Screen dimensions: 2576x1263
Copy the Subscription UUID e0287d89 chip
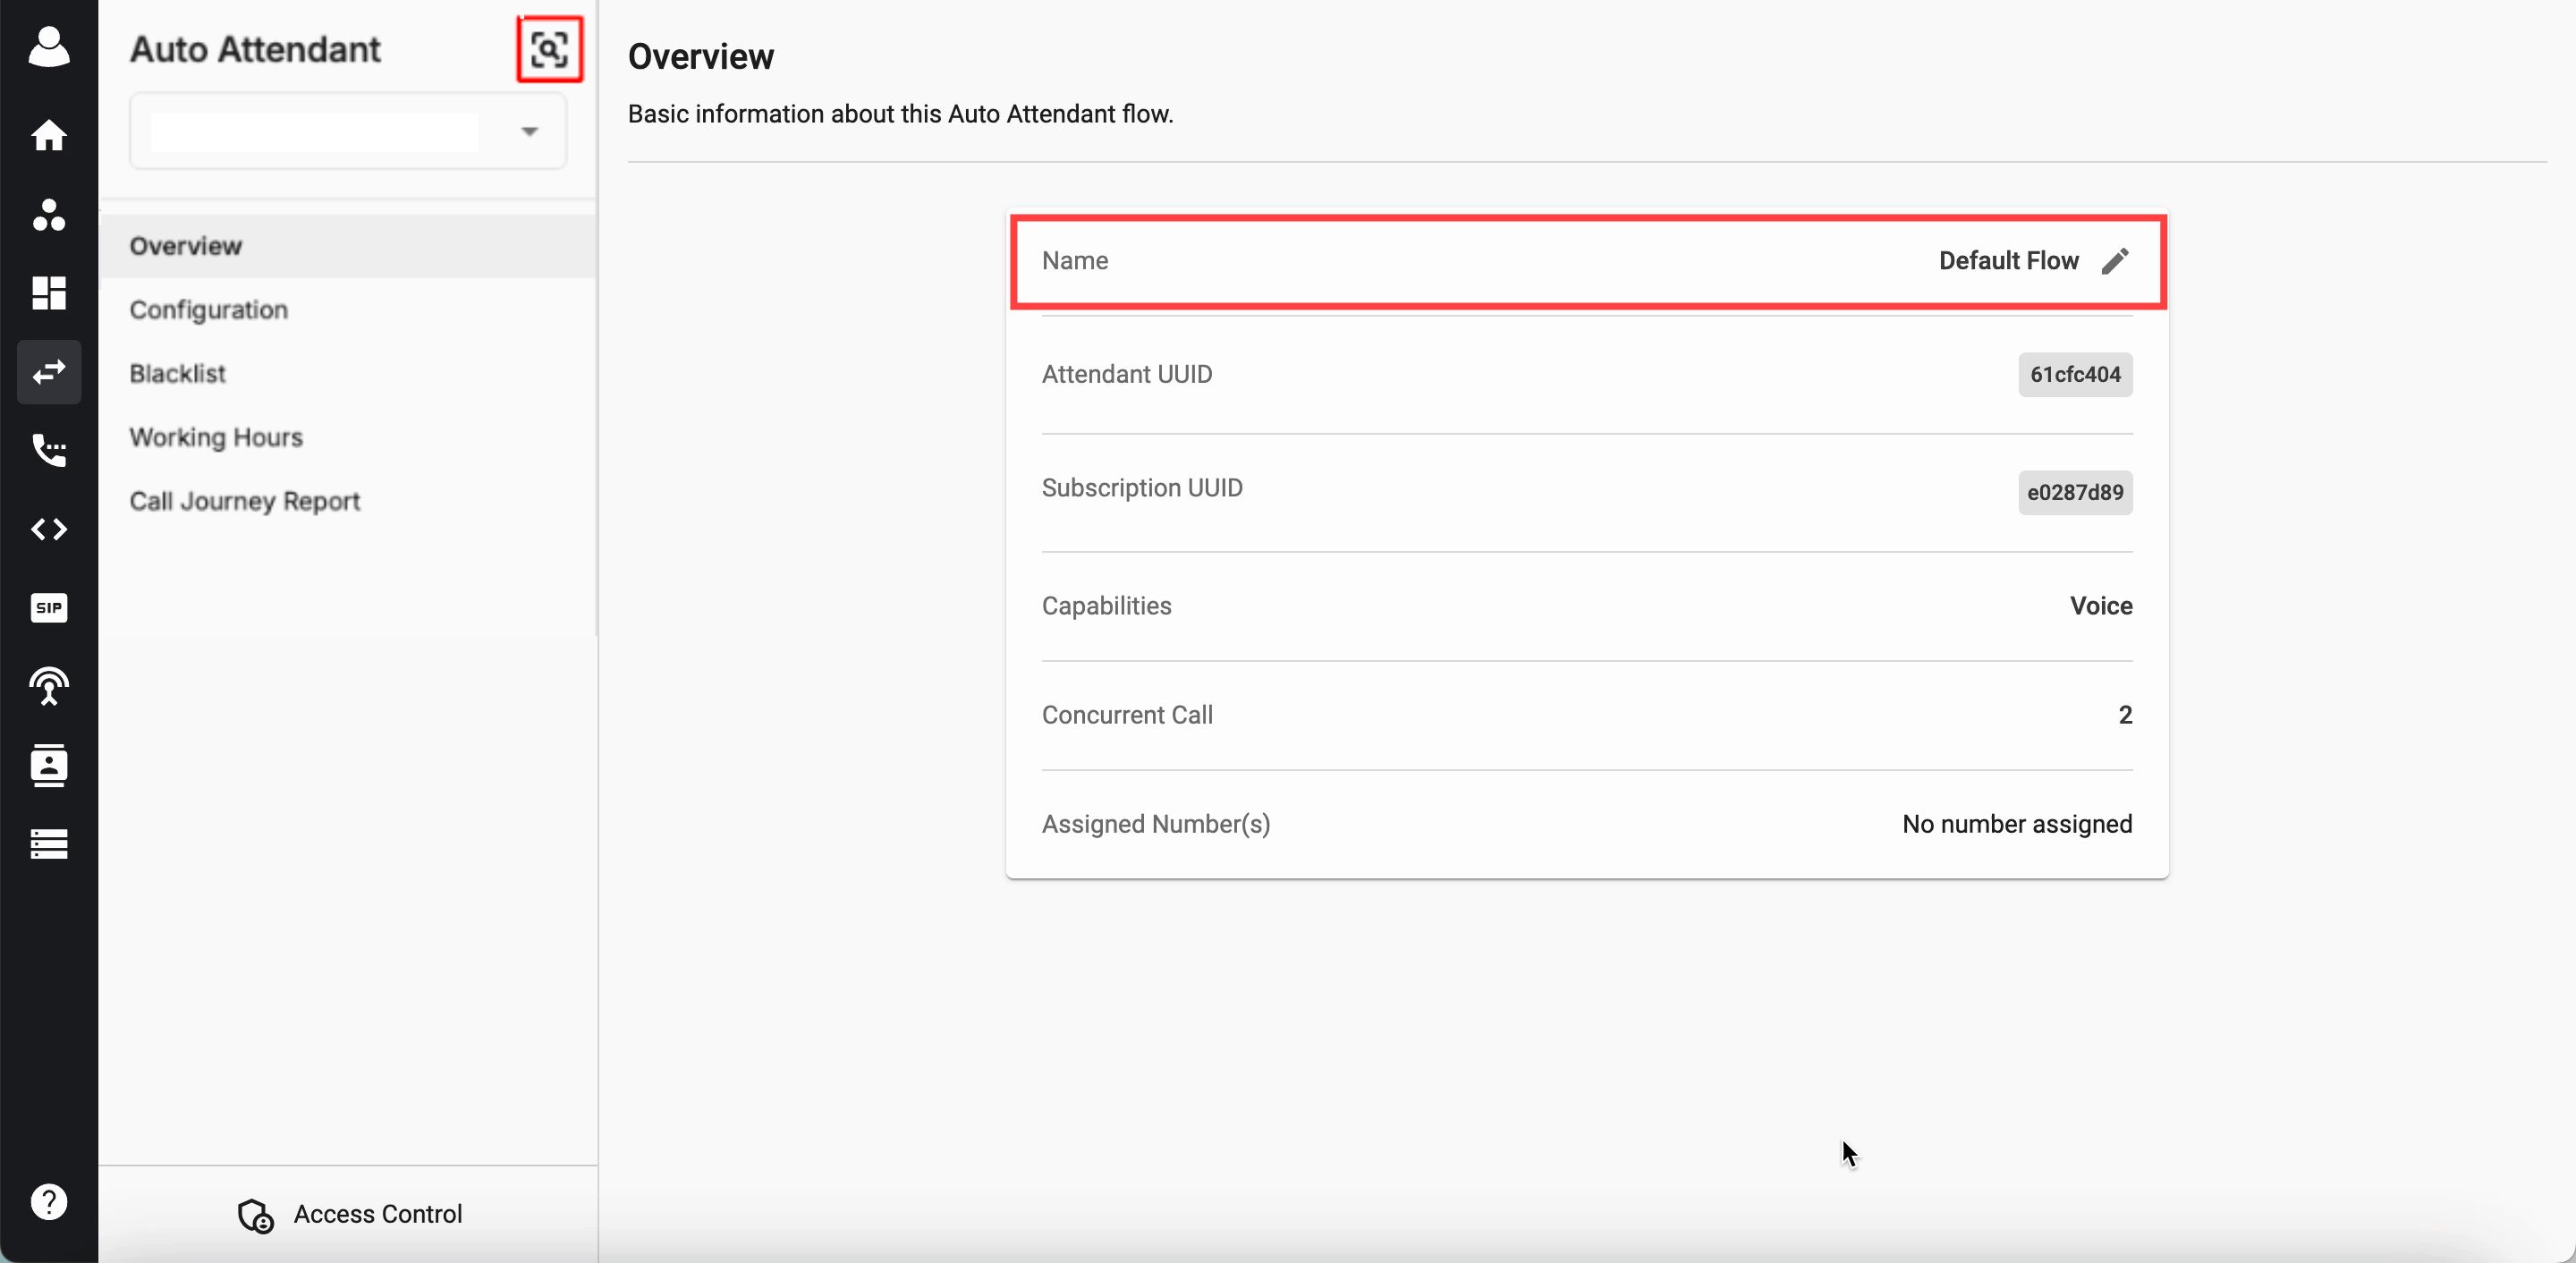2075,493
